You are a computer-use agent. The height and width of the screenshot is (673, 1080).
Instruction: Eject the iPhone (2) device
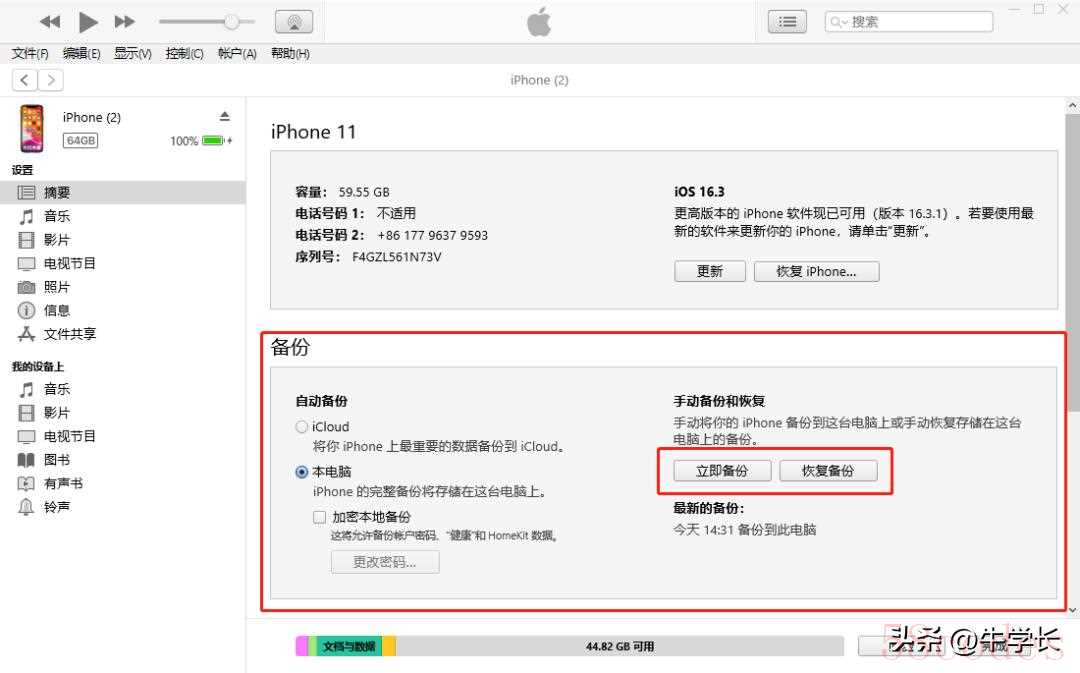225,116
